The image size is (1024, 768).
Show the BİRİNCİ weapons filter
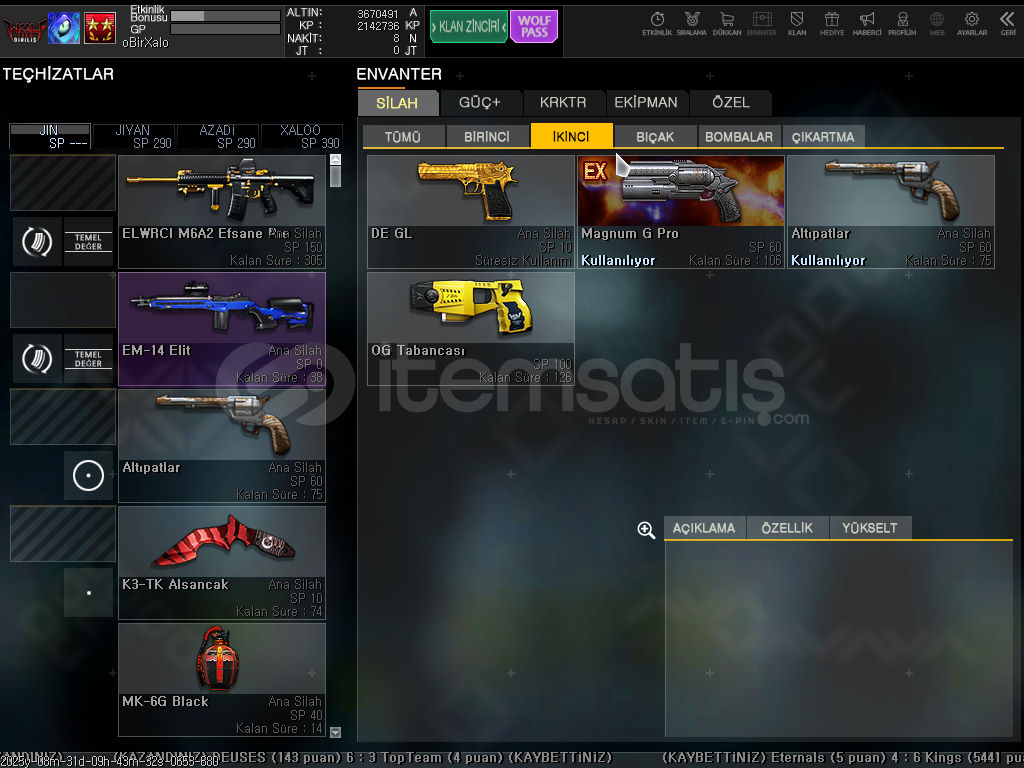pyautogui.click(x=487, y=136)
